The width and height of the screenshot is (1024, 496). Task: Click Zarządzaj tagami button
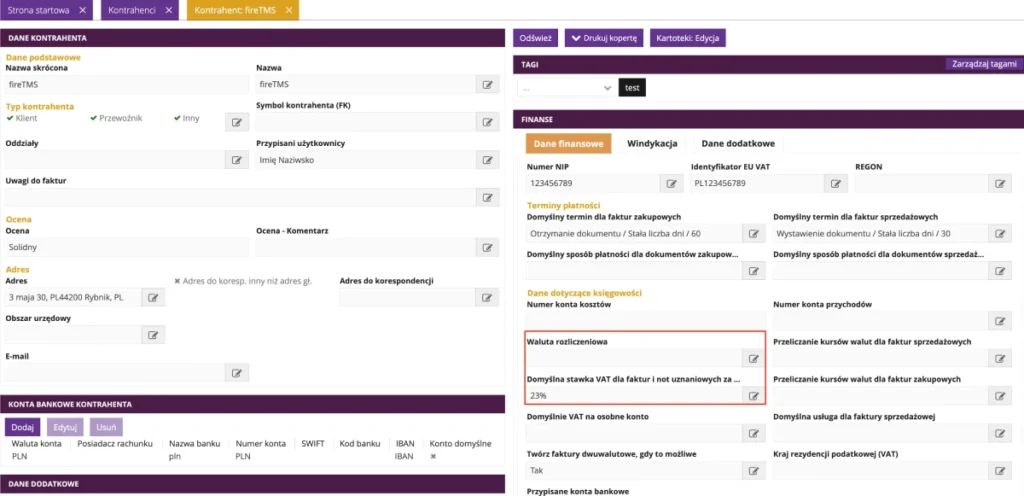coord(984,64)
